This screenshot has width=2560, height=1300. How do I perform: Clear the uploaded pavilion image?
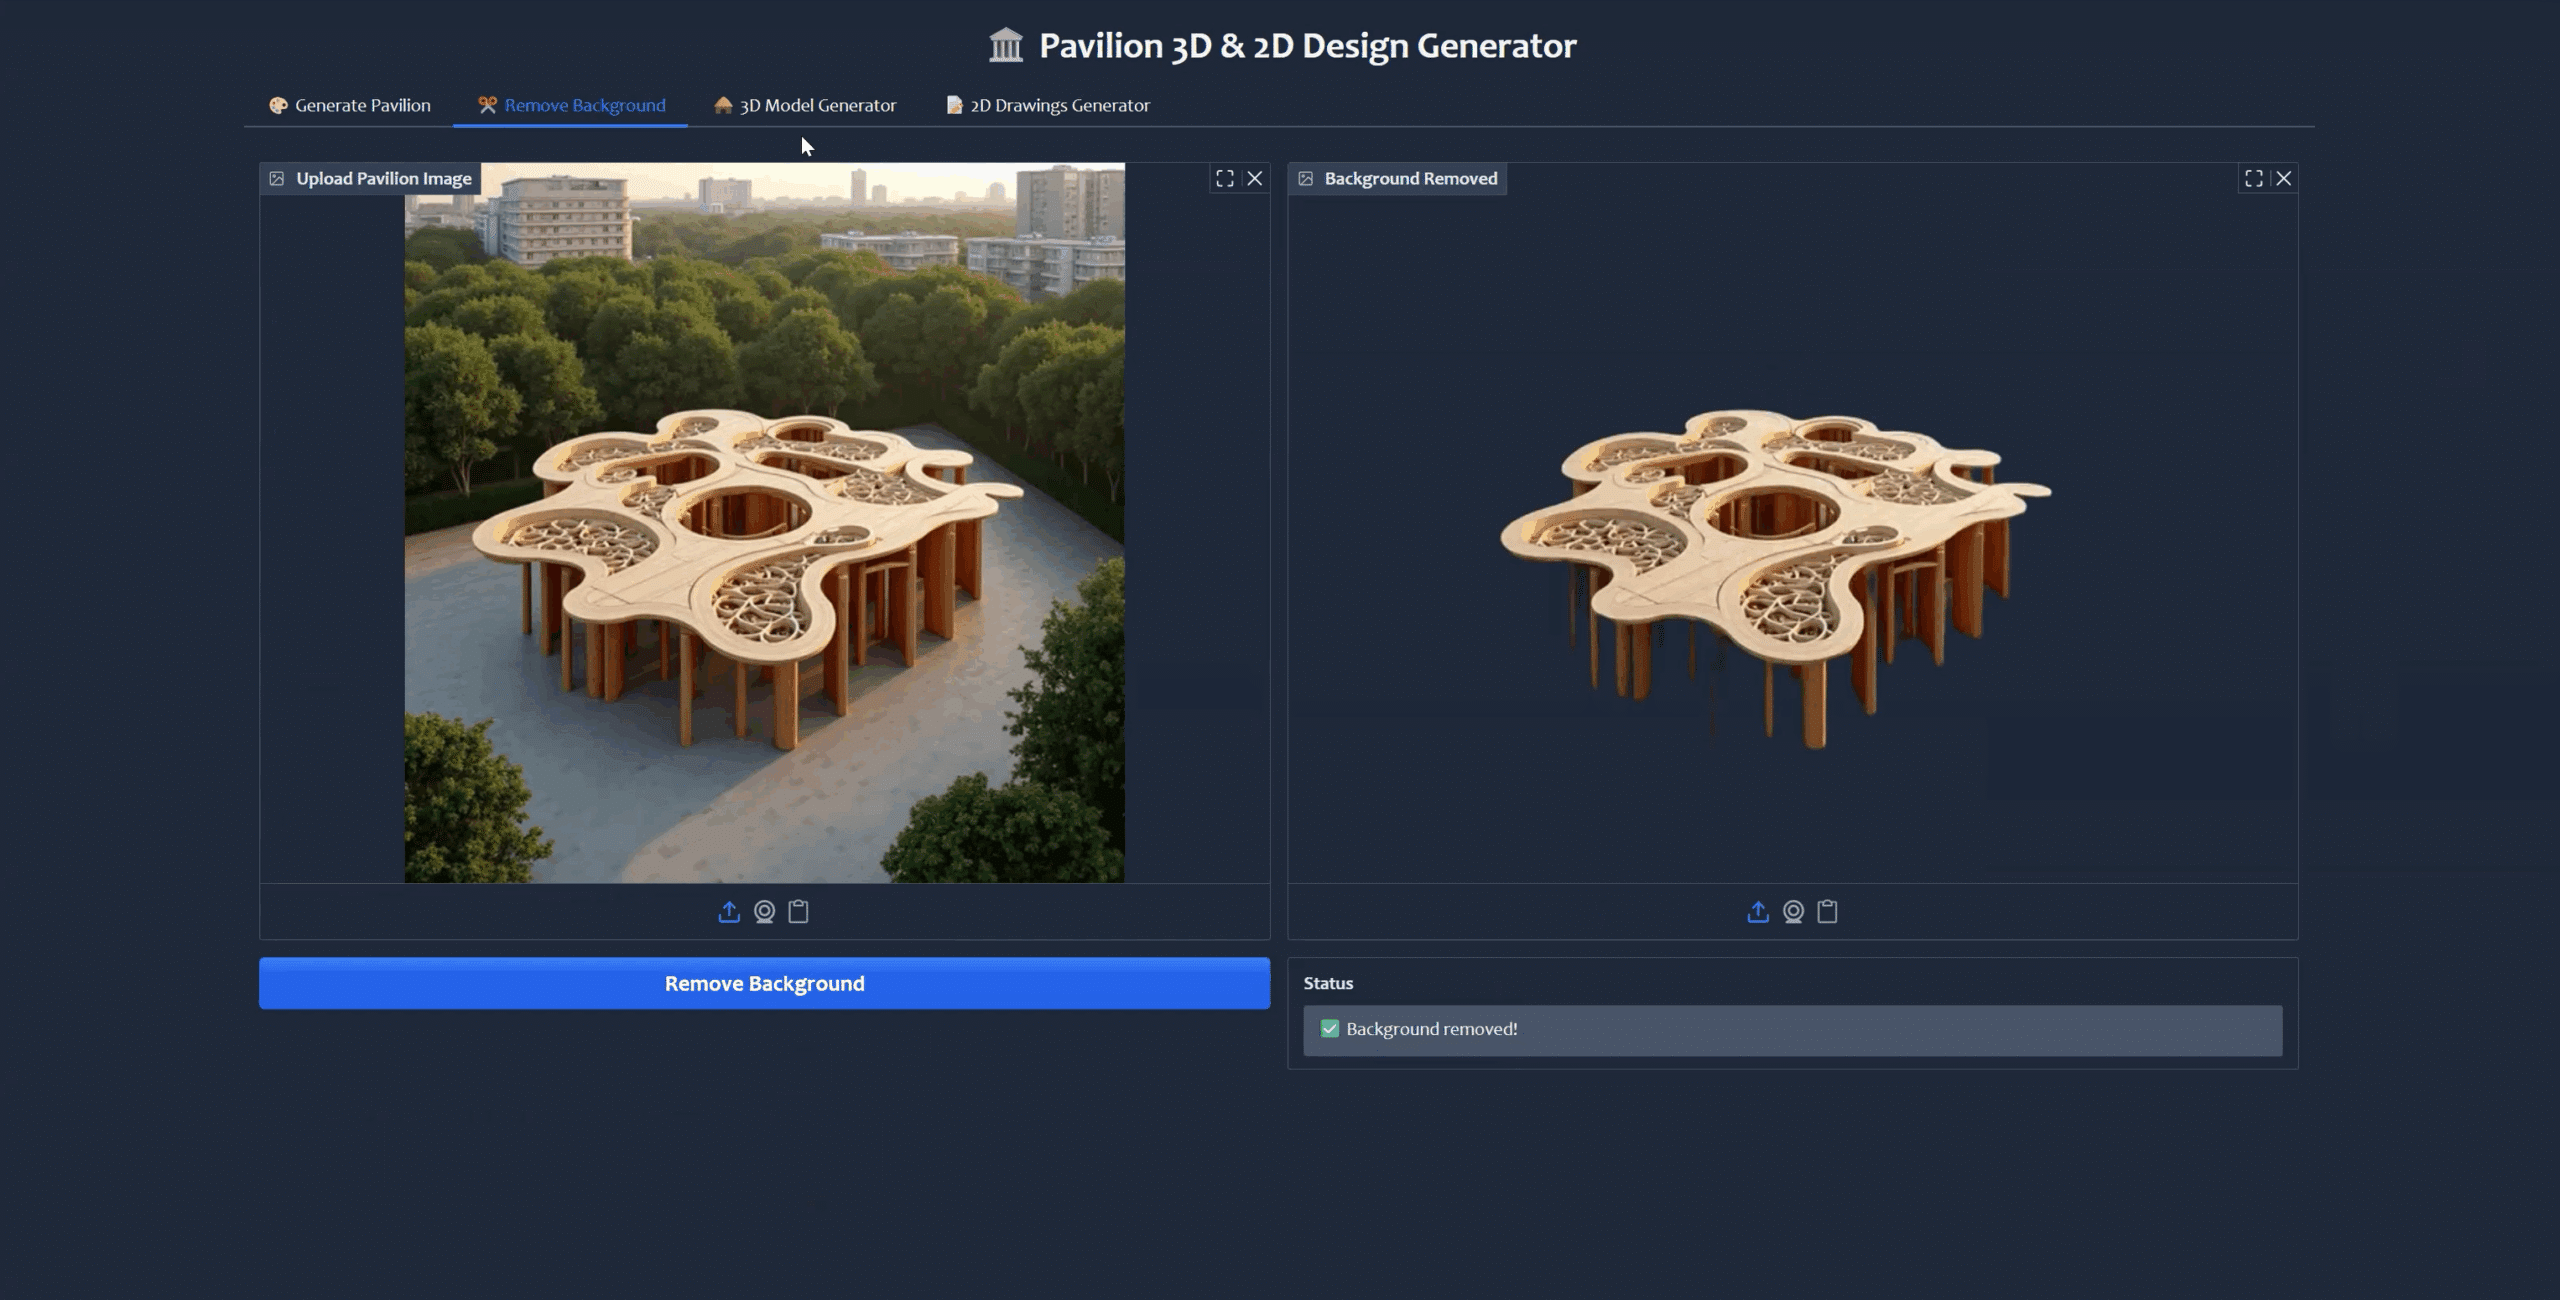pyautogui.click(x=1254, y=178)
